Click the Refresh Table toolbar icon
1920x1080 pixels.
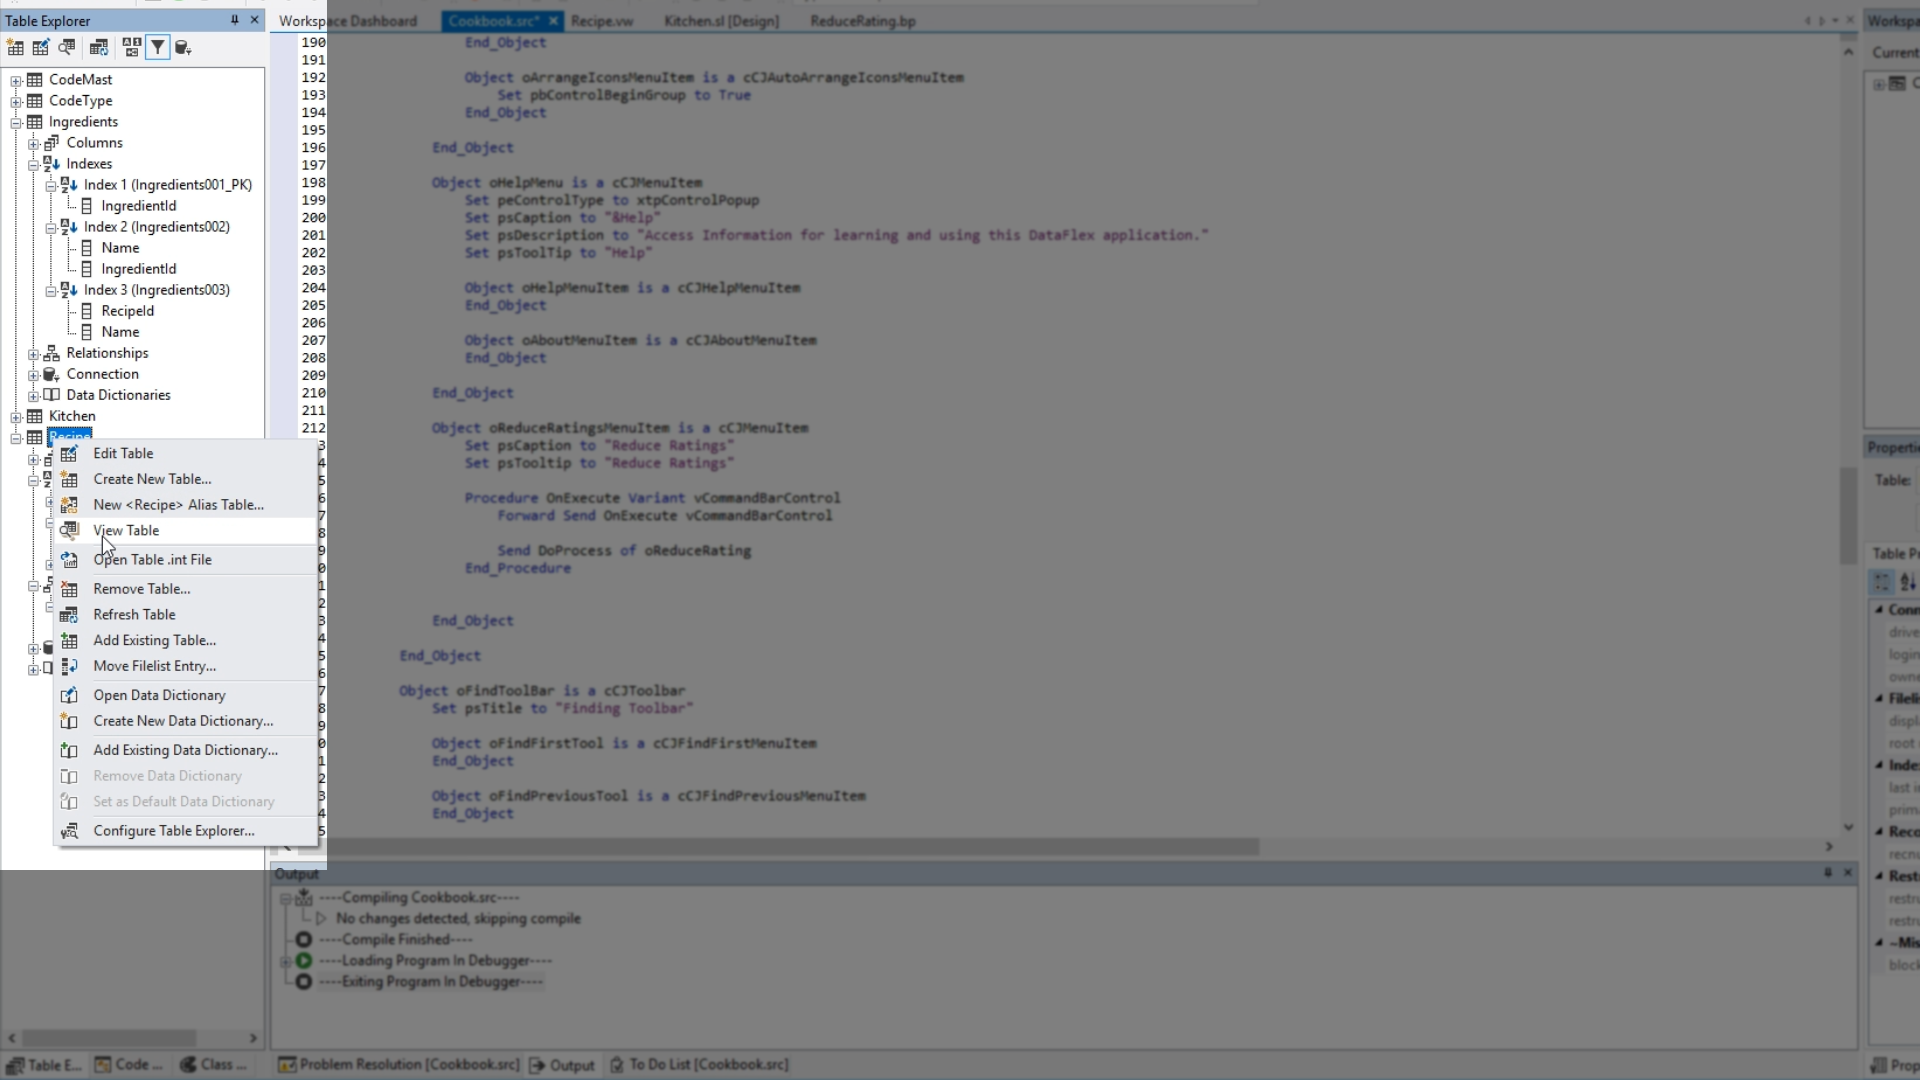point(98,47)
